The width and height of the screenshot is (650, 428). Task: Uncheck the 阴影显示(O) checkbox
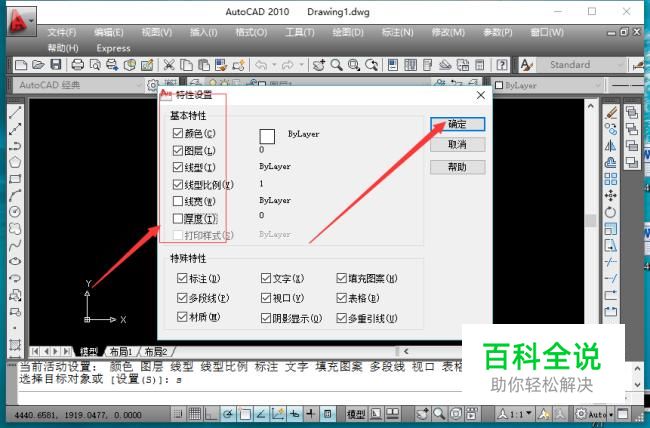click(266, 318)
